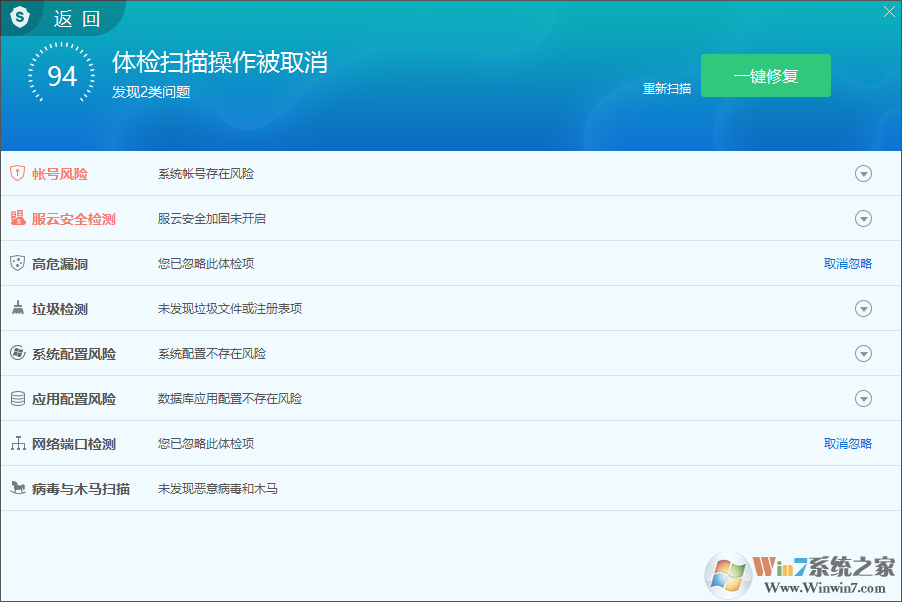Click the 服云安全检测 row icon
This screenshot has width=902, height=602.
tap(16, 218)
